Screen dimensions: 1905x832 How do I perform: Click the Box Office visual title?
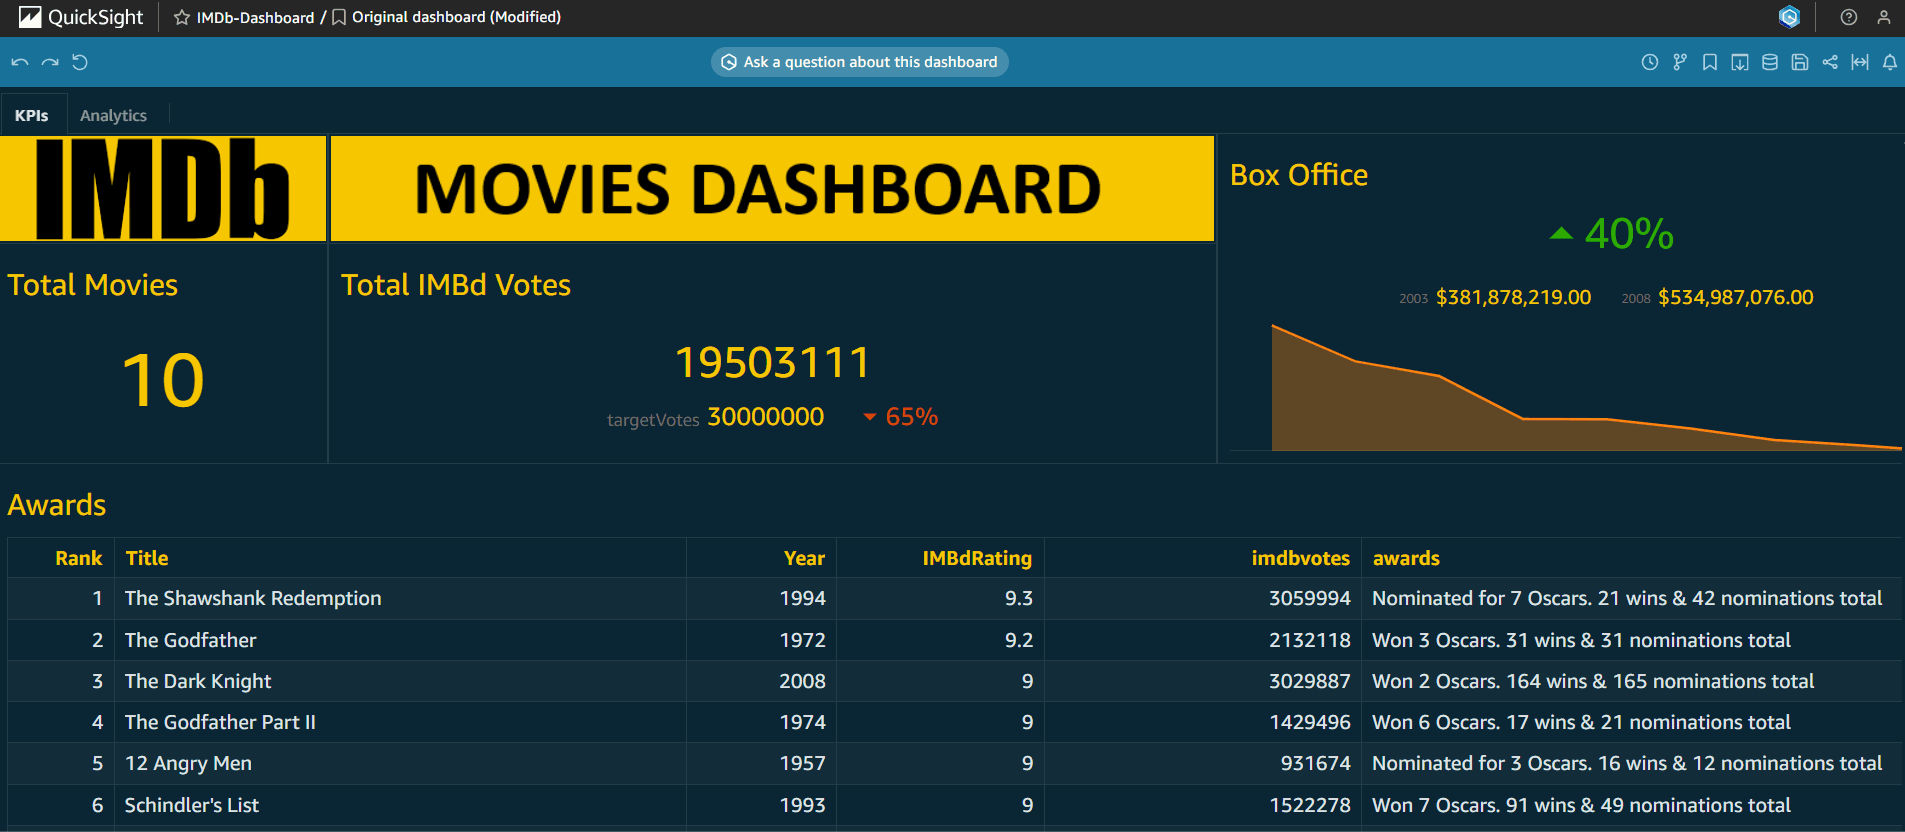pyautogui.click(x=1299, y=175)
